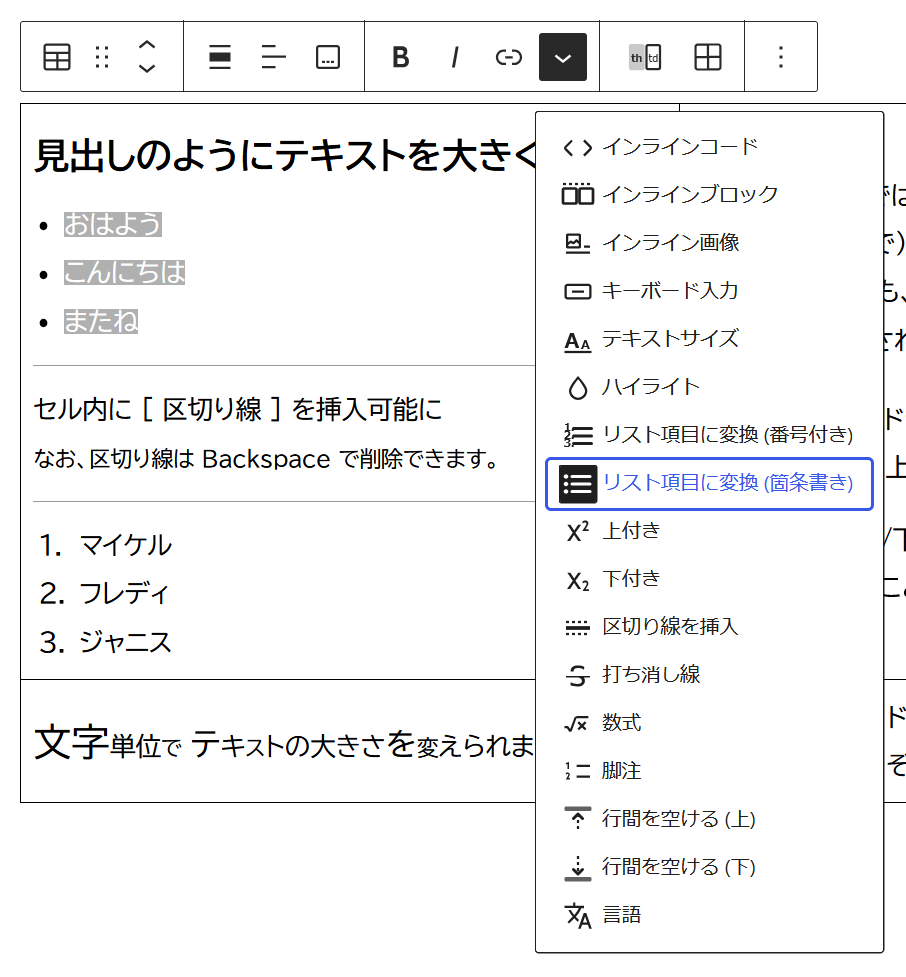Image resolution: width=906 pixels, height=977 pixels.
Task: Move block down with the down chevron
Action: (146, 69)
